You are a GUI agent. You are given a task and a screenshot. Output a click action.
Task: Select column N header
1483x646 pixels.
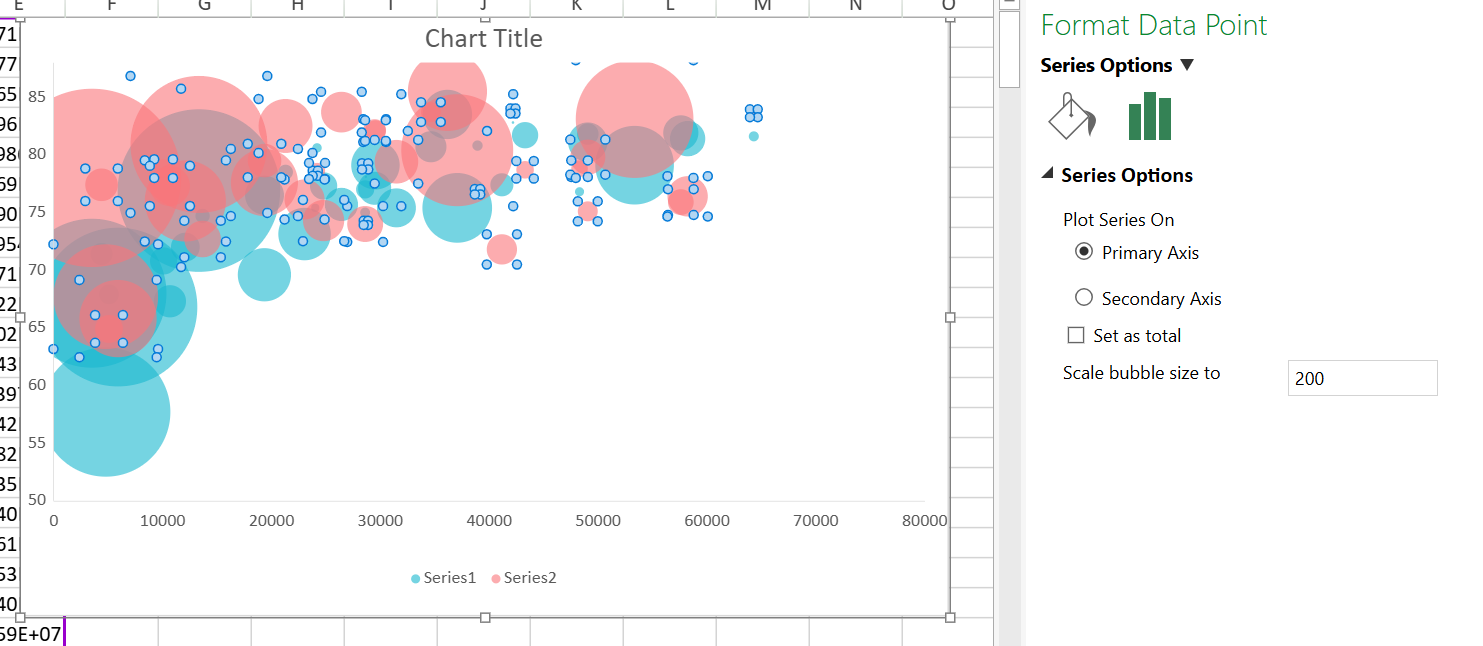(855, 7)
